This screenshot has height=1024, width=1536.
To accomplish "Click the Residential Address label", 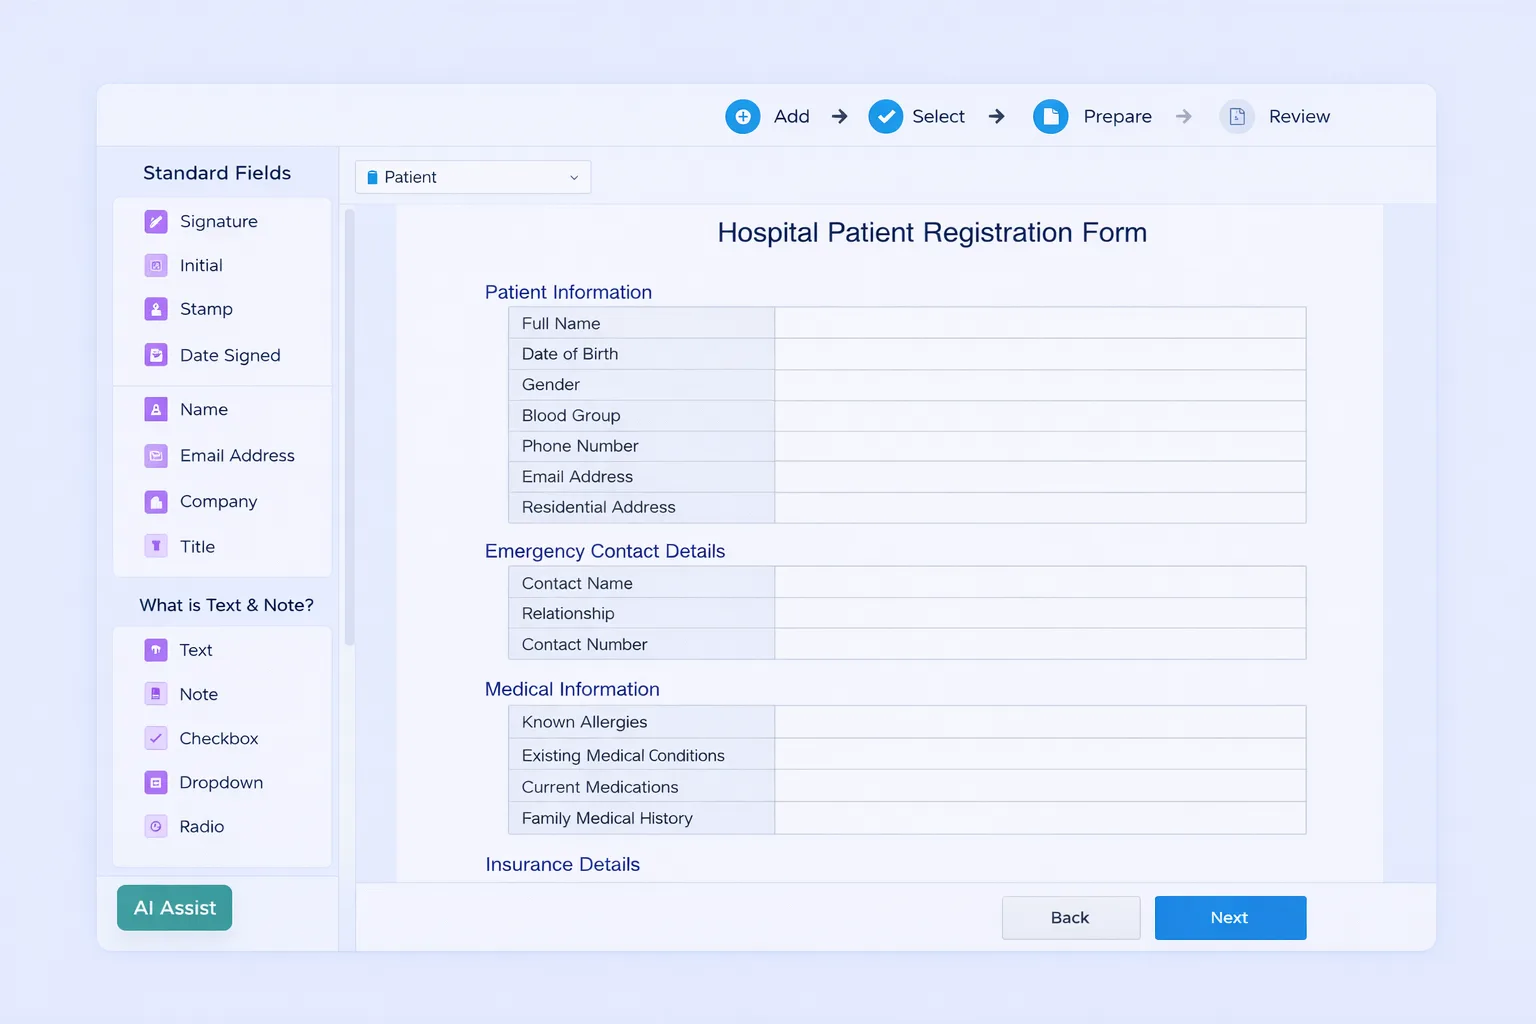I will pyautogui.click(x=598, y=507).
